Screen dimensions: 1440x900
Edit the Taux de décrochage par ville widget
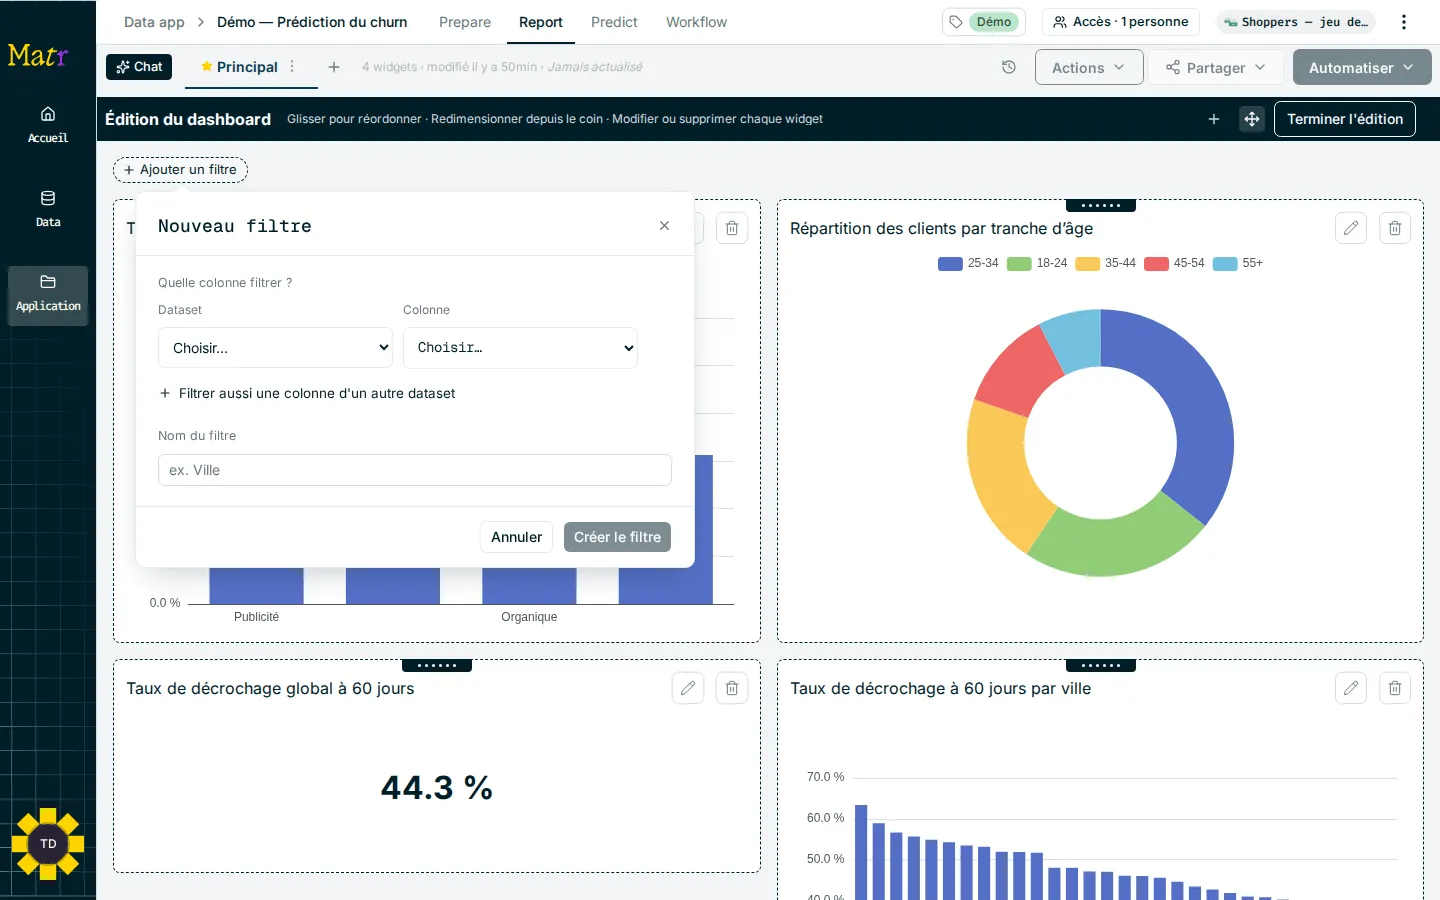tap(1351, 688)
